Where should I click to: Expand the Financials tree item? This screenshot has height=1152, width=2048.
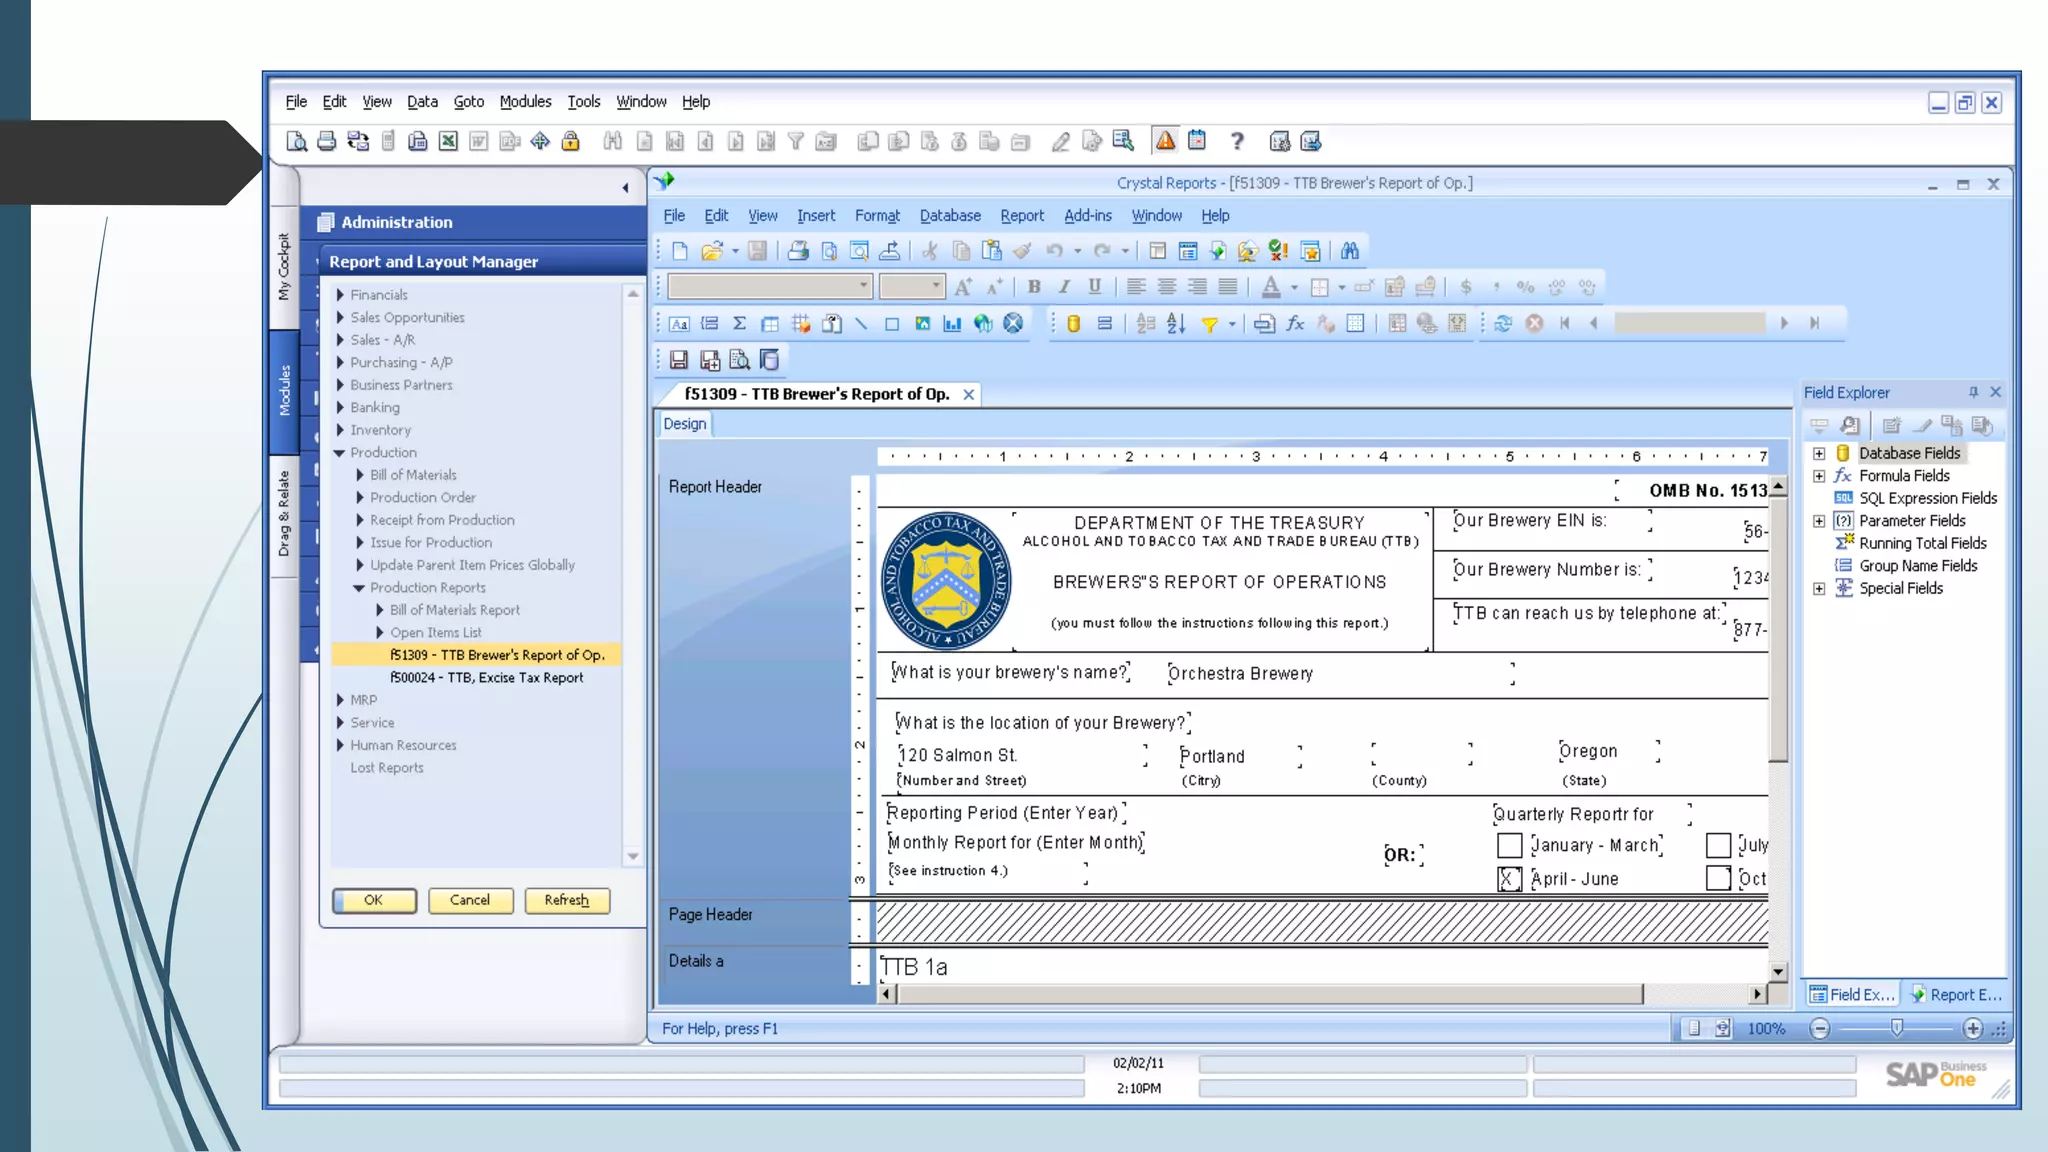(x=340, y=295)
